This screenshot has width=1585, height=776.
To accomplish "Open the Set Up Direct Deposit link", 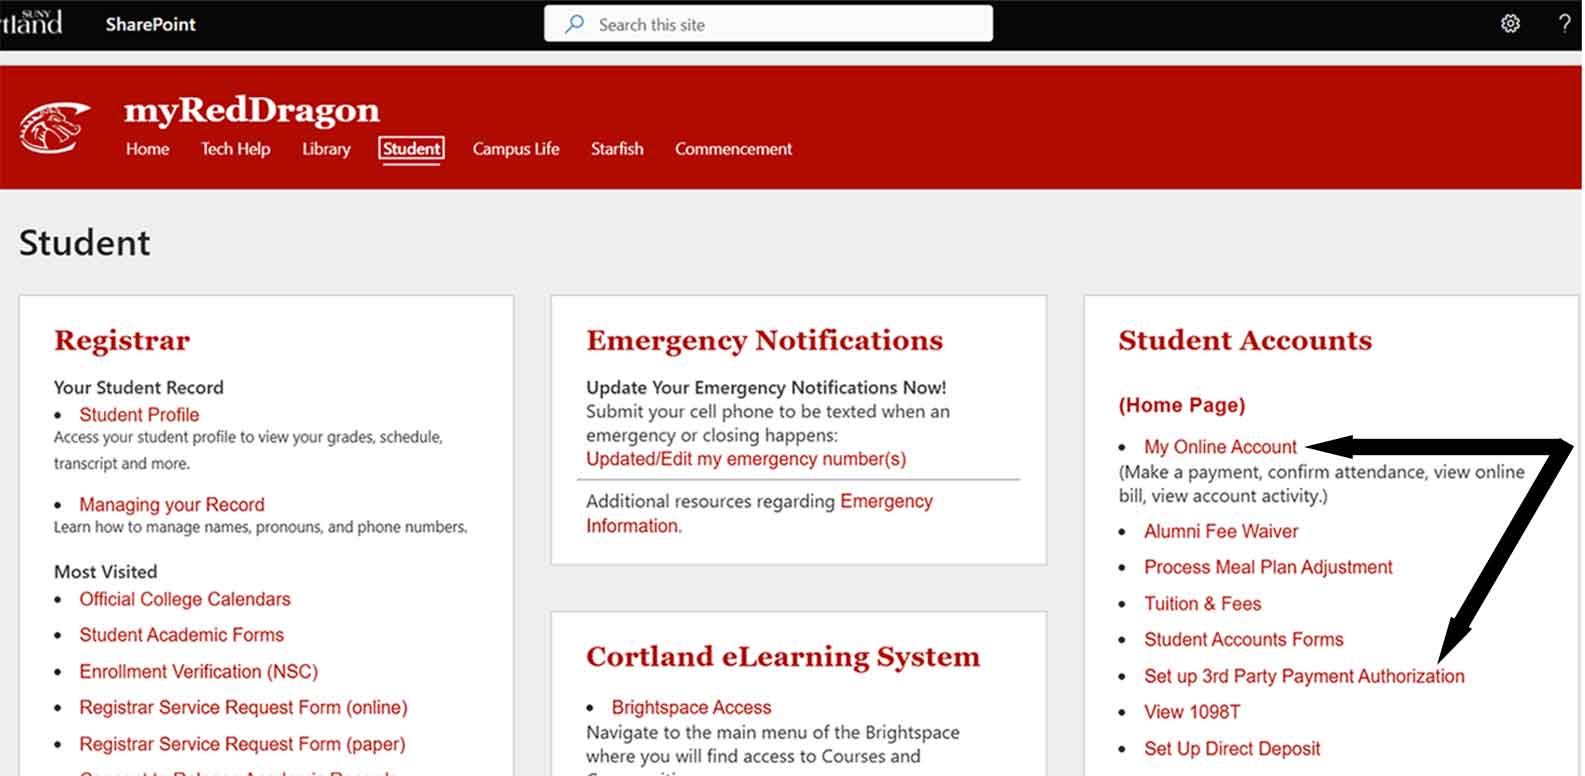I will click(1232, 749).
